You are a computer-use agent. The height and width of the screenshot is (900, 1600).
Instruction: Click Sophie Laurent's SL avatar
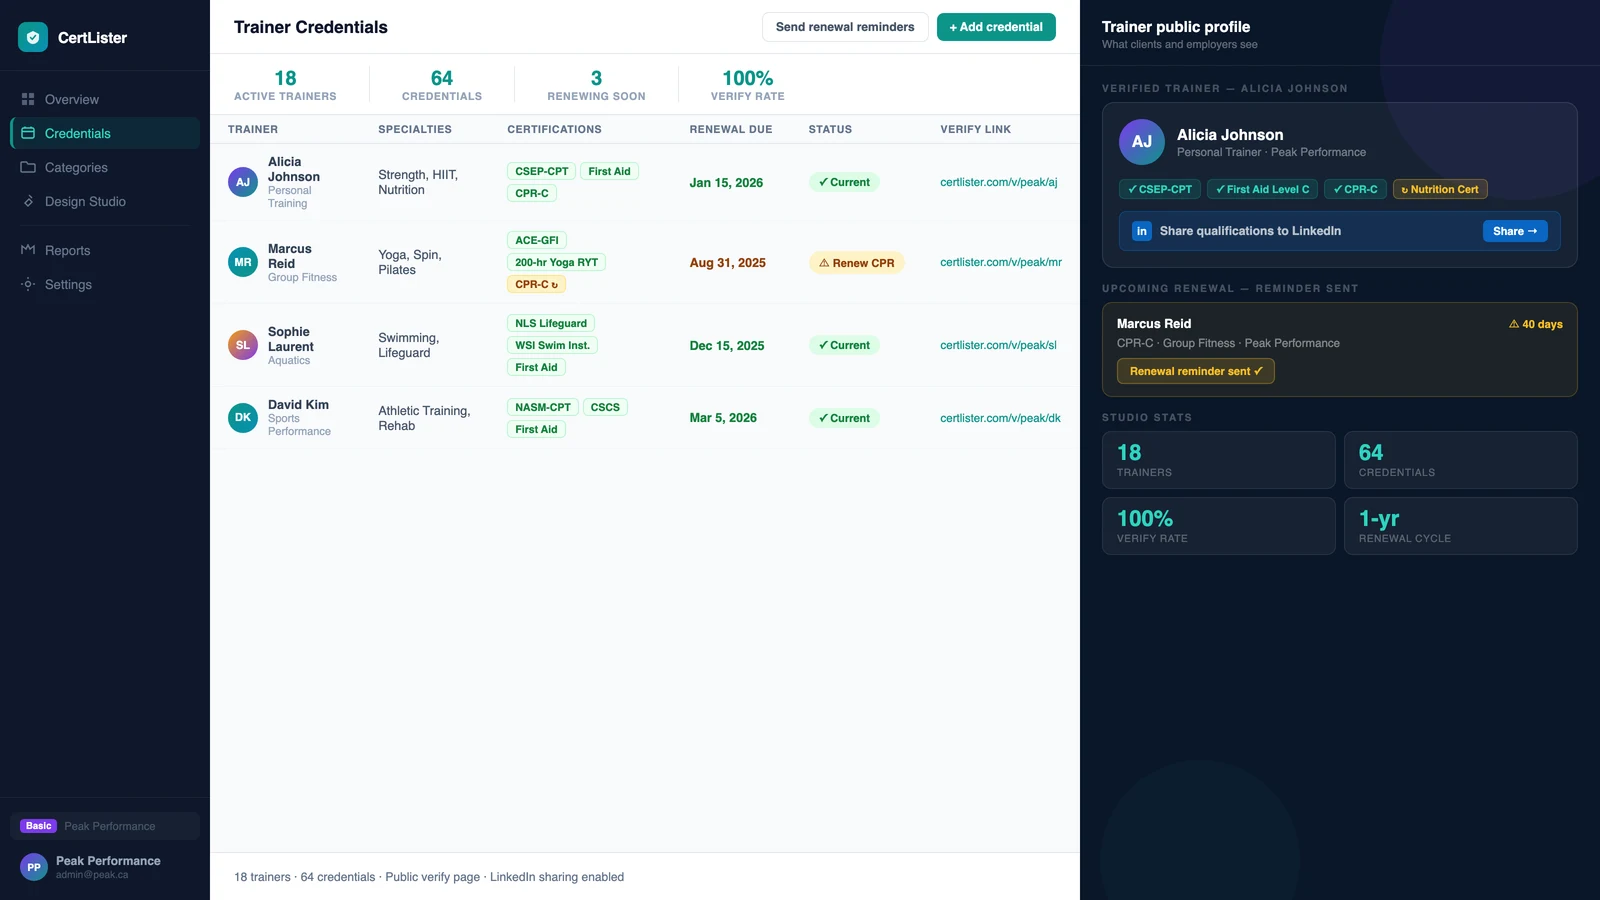click(243, 345)
